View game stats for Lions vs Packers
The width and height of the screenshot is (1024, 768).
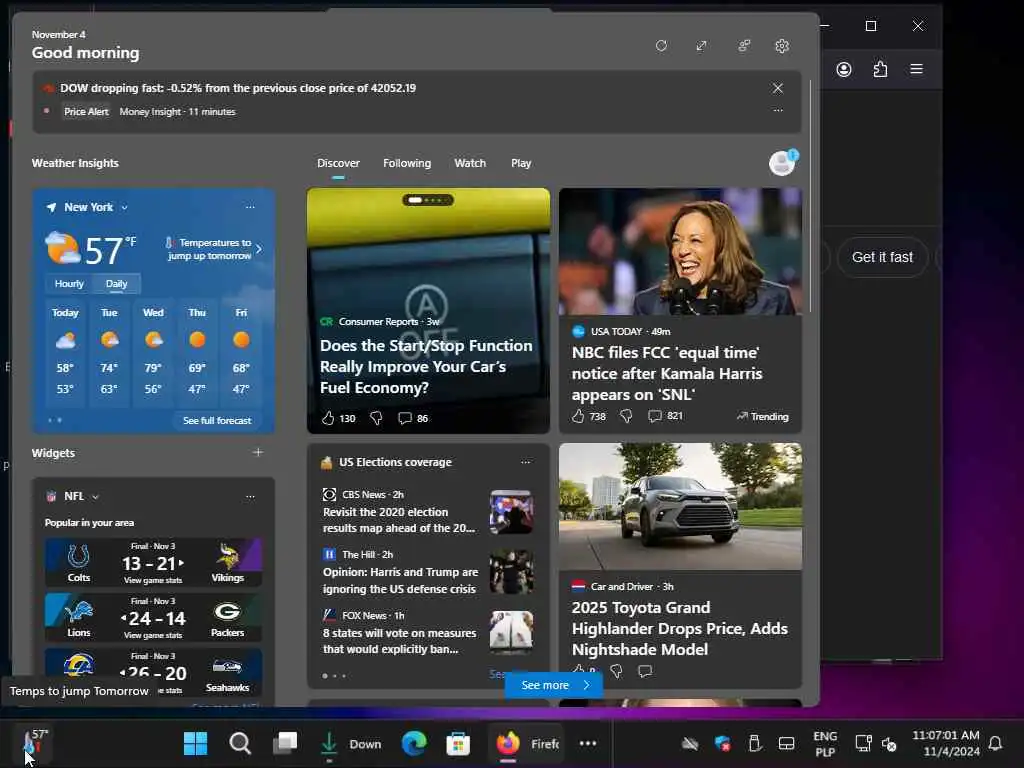(x=153, y=635)
